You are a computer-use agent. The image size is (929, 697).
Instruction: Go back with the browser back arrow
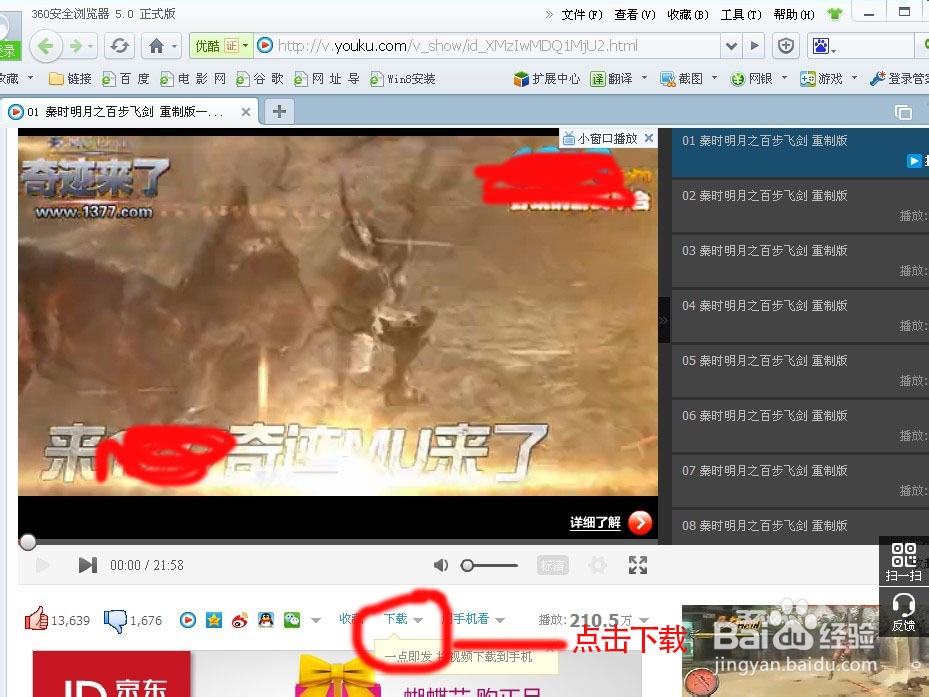[x=46, y=46]
